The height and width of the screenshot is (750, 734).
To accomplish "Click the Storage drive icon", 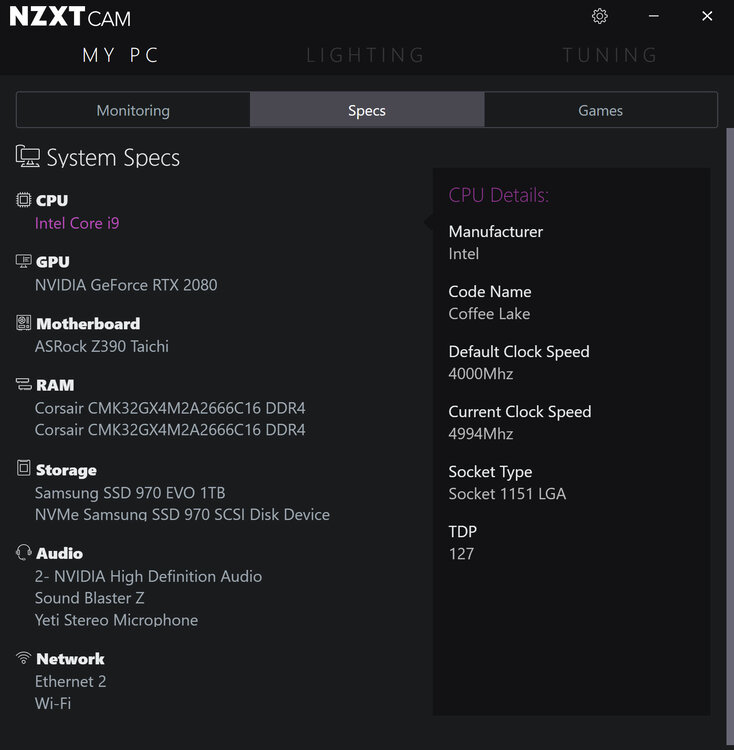I will click(23, 468).
